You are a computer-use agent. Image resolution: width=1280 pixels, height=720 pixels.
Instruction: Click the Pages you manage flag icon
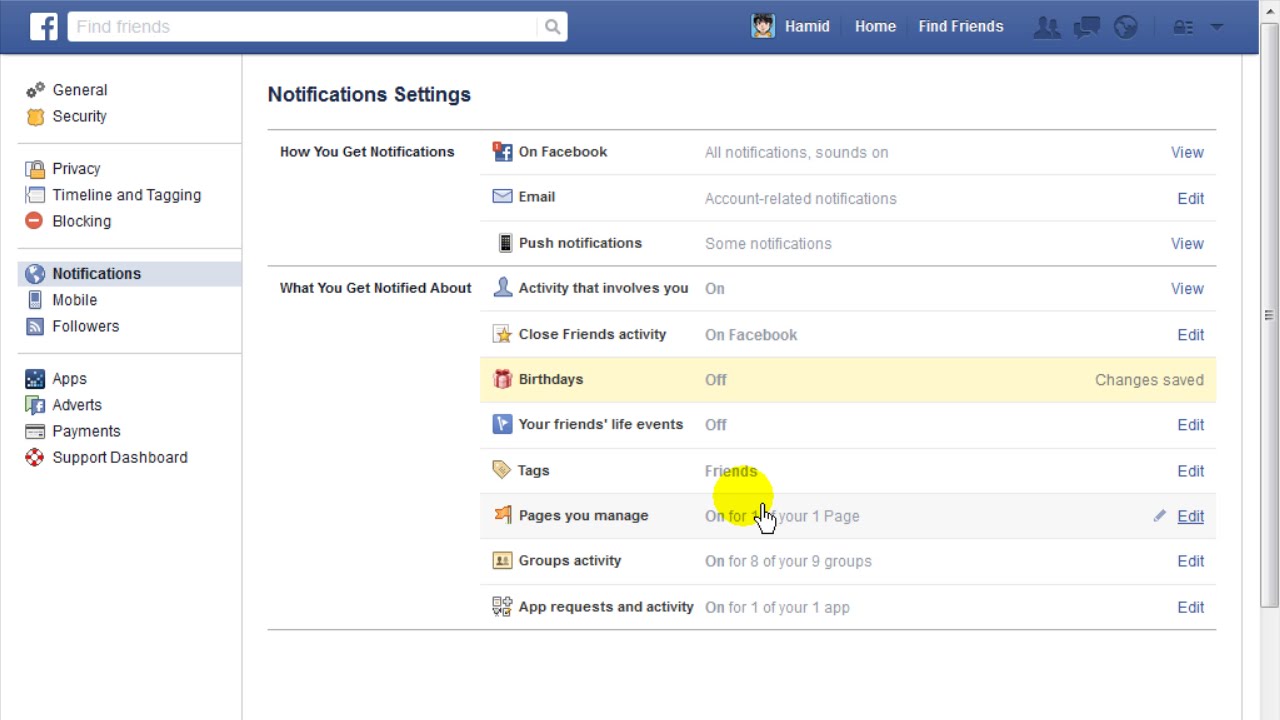point(502,515)
